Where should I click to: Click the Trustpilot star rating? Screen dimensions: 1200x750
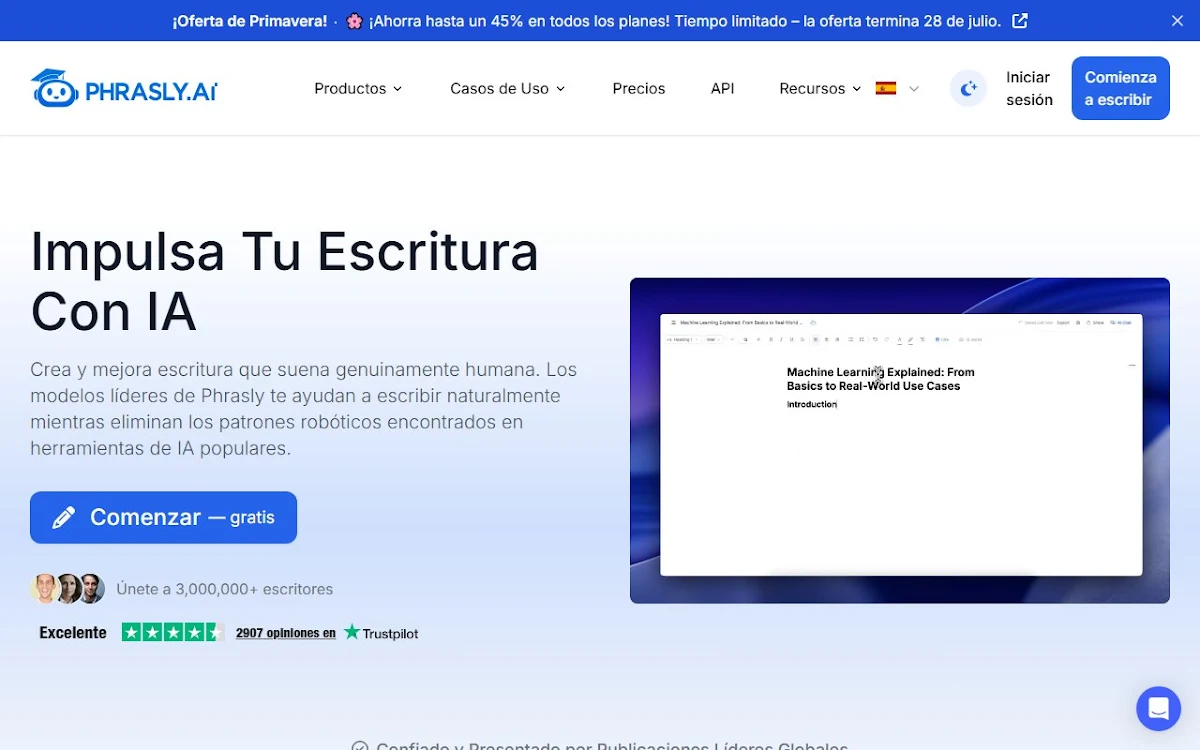click(172, 632)
